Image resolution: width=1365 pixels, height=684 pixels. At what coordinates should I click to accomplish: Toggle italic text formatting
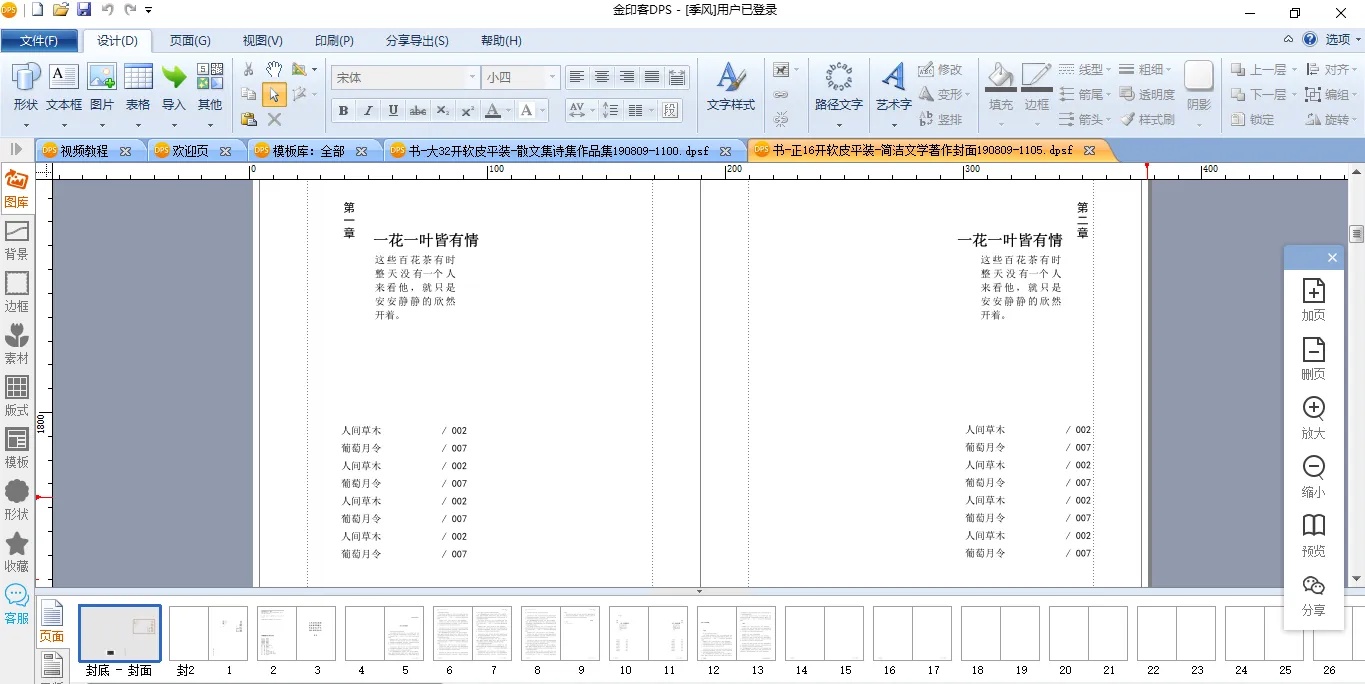click(x=368, y=111)
